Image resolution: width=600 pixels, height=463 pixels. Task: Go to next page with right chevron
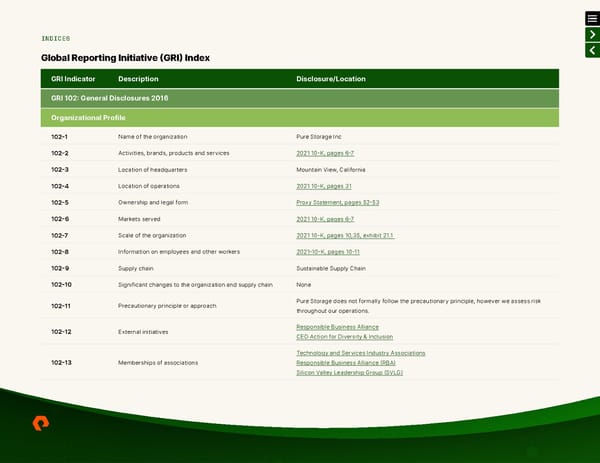[x=591, y=36]
